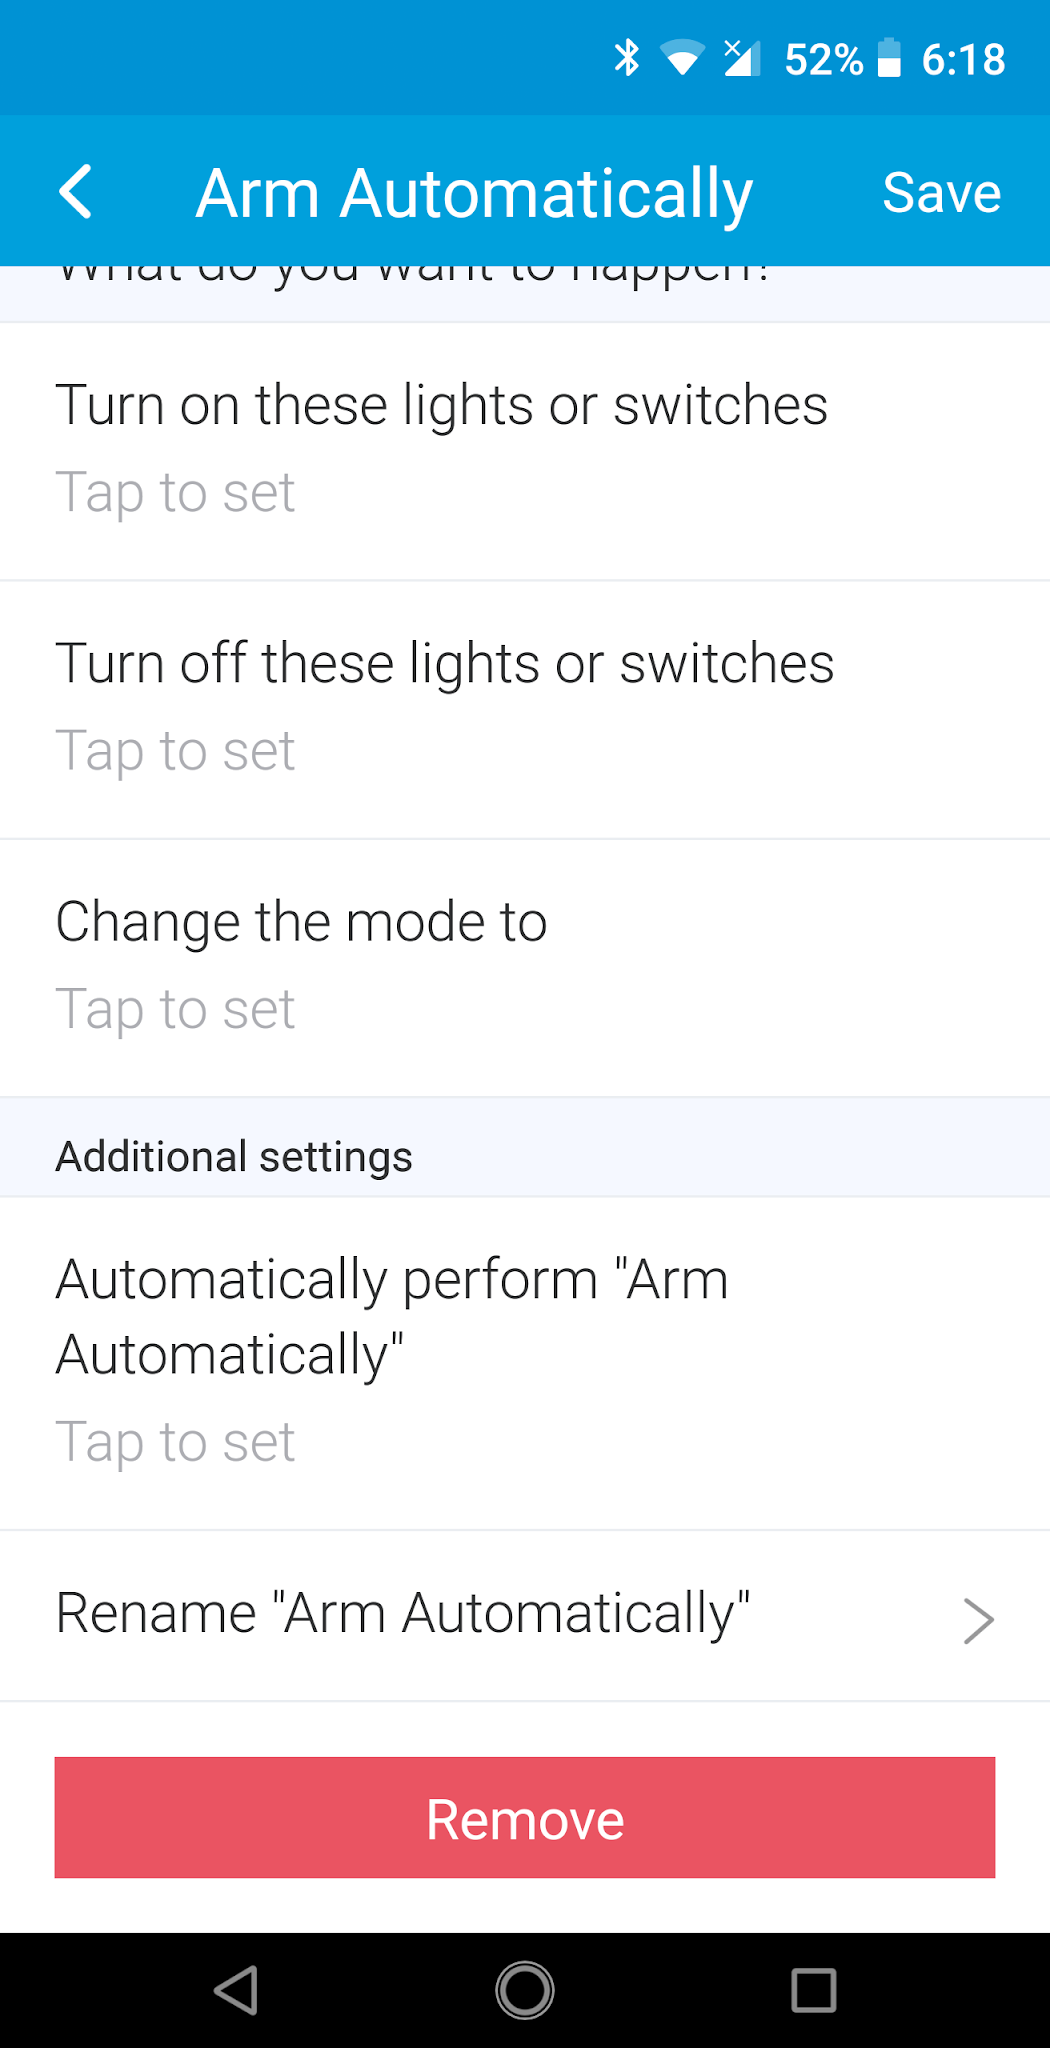Open Turn off these lights or switches
This screenshot has height=2048, width=1050.
(444, 664)
